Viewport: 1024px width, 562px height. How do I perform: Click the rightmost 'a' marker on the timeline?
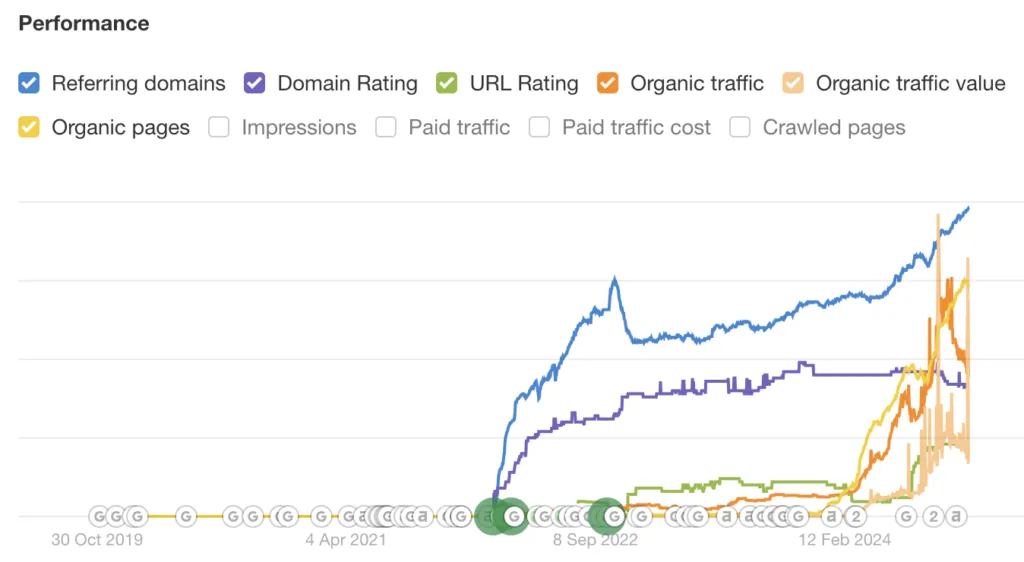click(x=956, y=516)
